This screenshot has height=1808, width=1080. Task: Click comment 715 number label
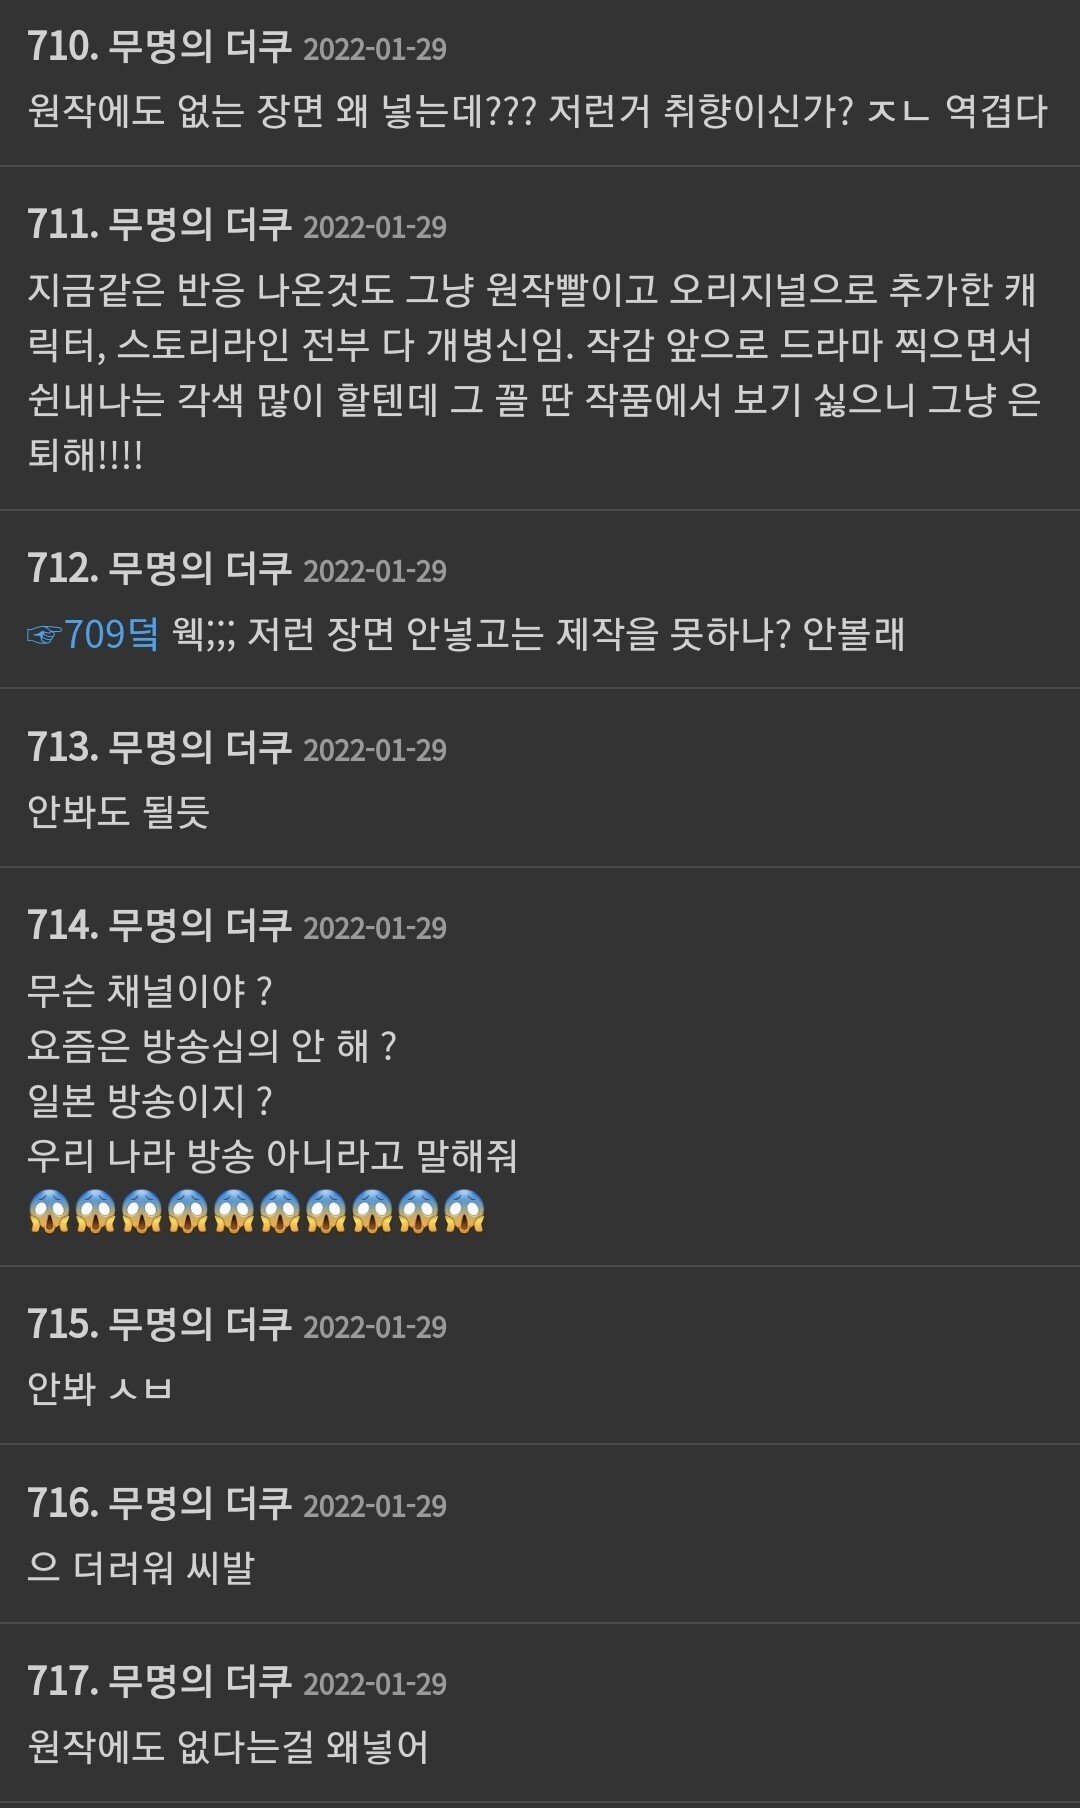click(x=62, y=1325)
